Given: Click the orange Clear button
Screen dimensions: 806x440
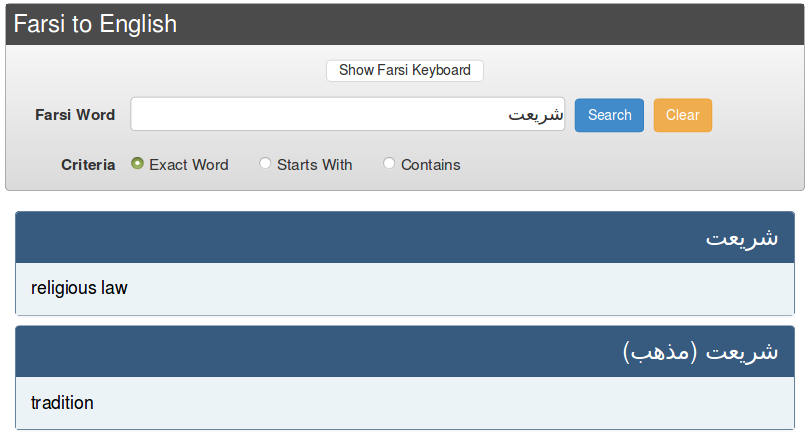Looking at the screenshot, I should (x=682, y=115).
